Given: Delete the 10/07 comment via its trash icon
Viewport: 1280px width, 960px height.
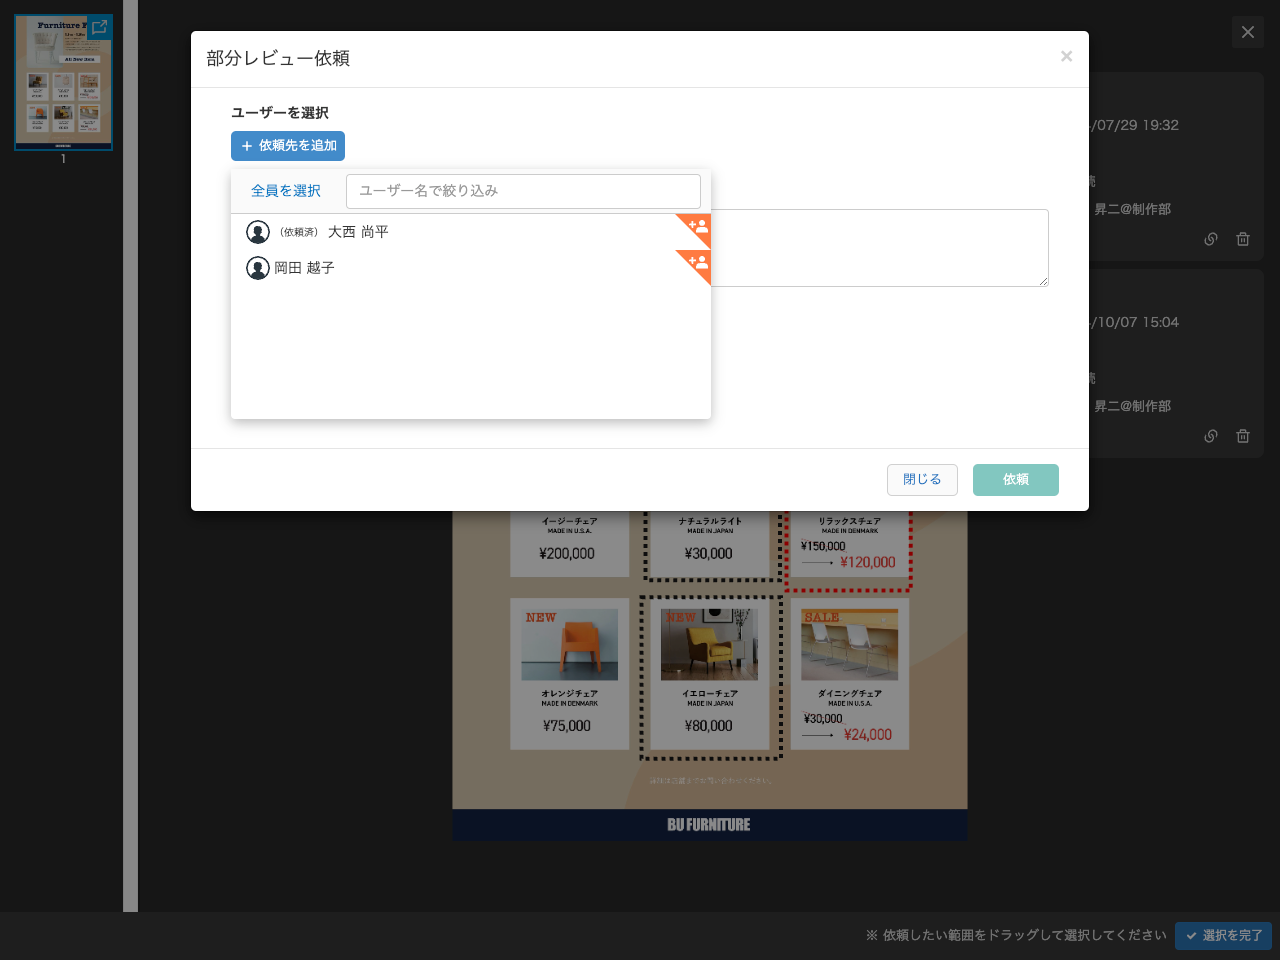Looking at the screenshot, I should click(1243, 436).
